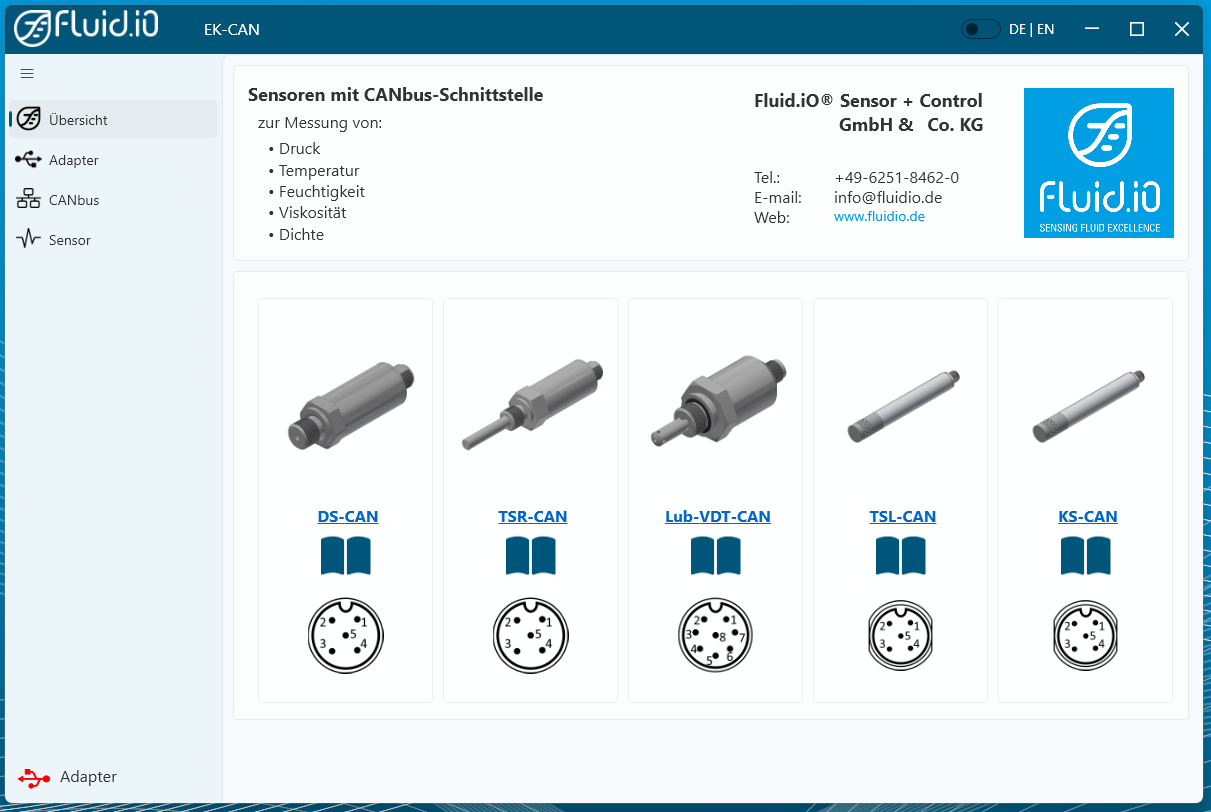Viewport: 1211px width, 812px height.
Task: Click the TSR-CAN sensor product image
Action: click(530, 405)
